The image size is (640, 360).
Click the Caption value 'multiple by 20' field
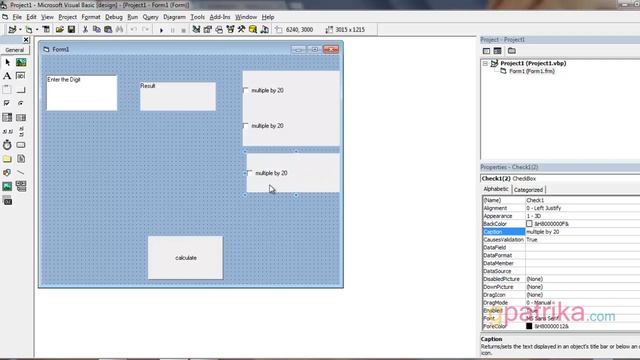tap(582, 232)
